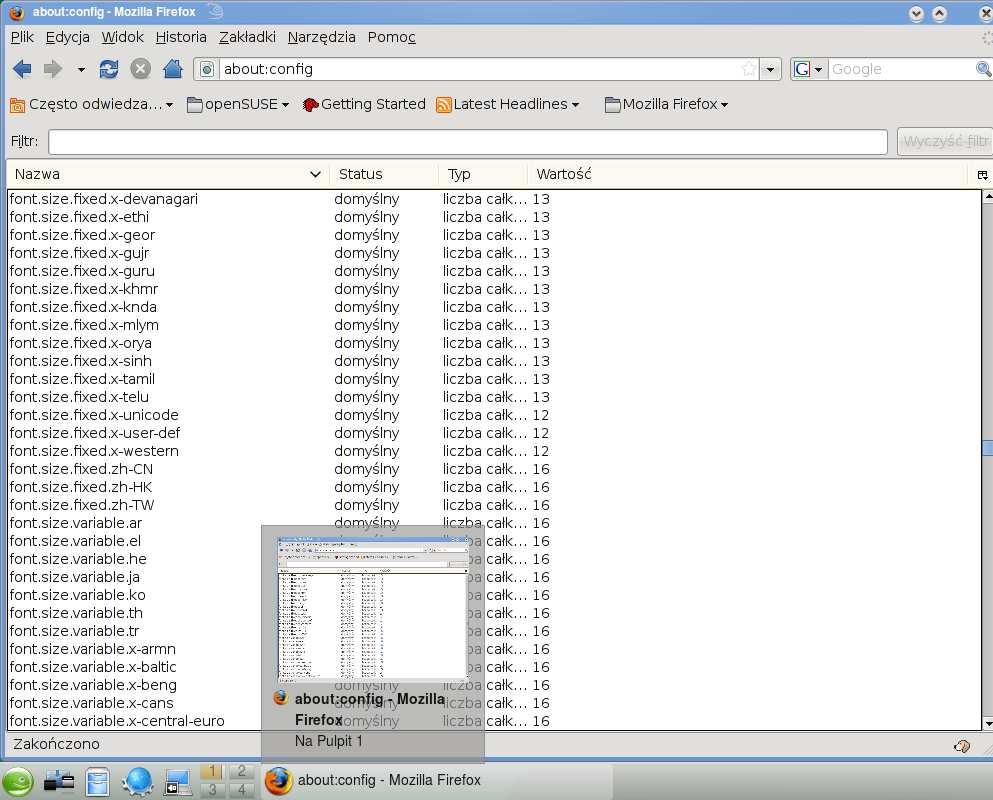Click in the Filtr text field

point(468,142)
